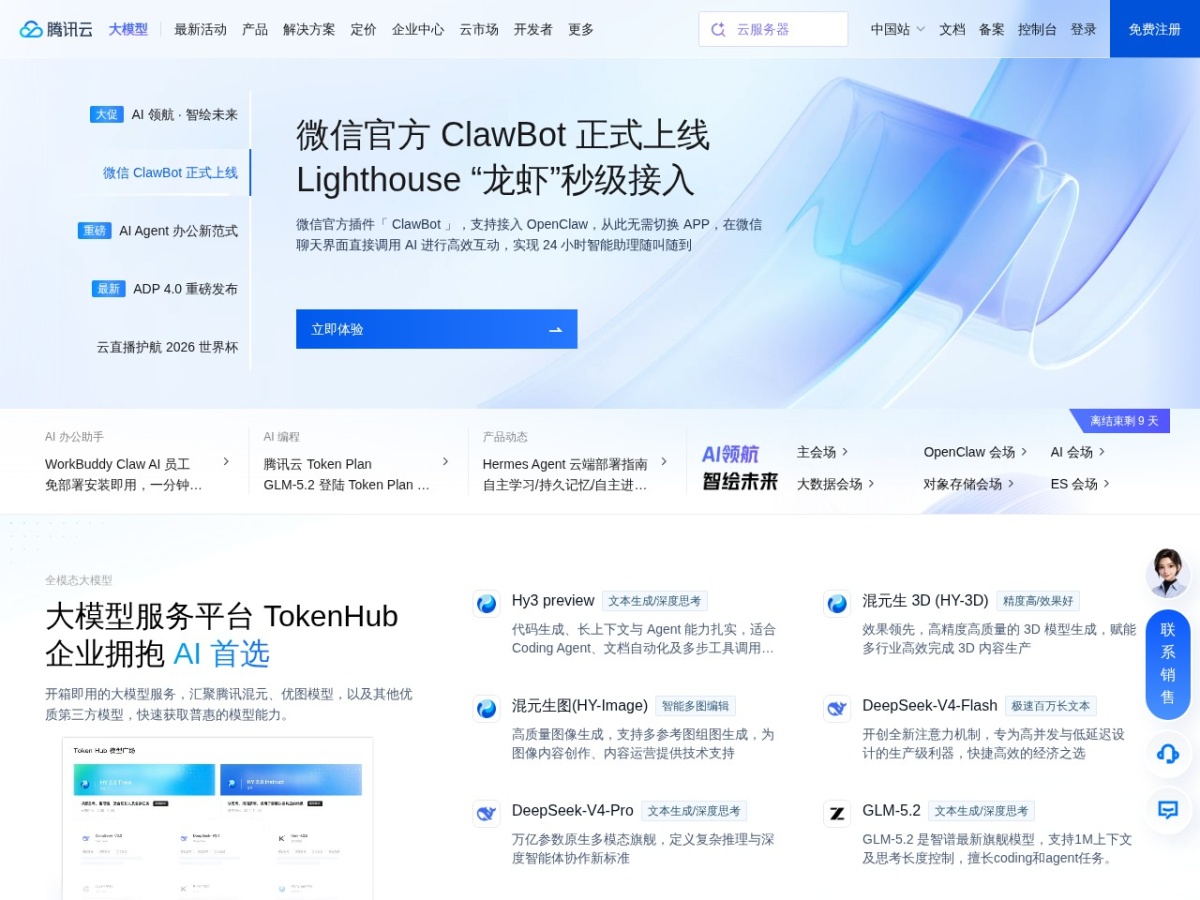This screenshot has height=900, width=1200.
Task: Open the 解决方案 nav menu
Action: 309,29
